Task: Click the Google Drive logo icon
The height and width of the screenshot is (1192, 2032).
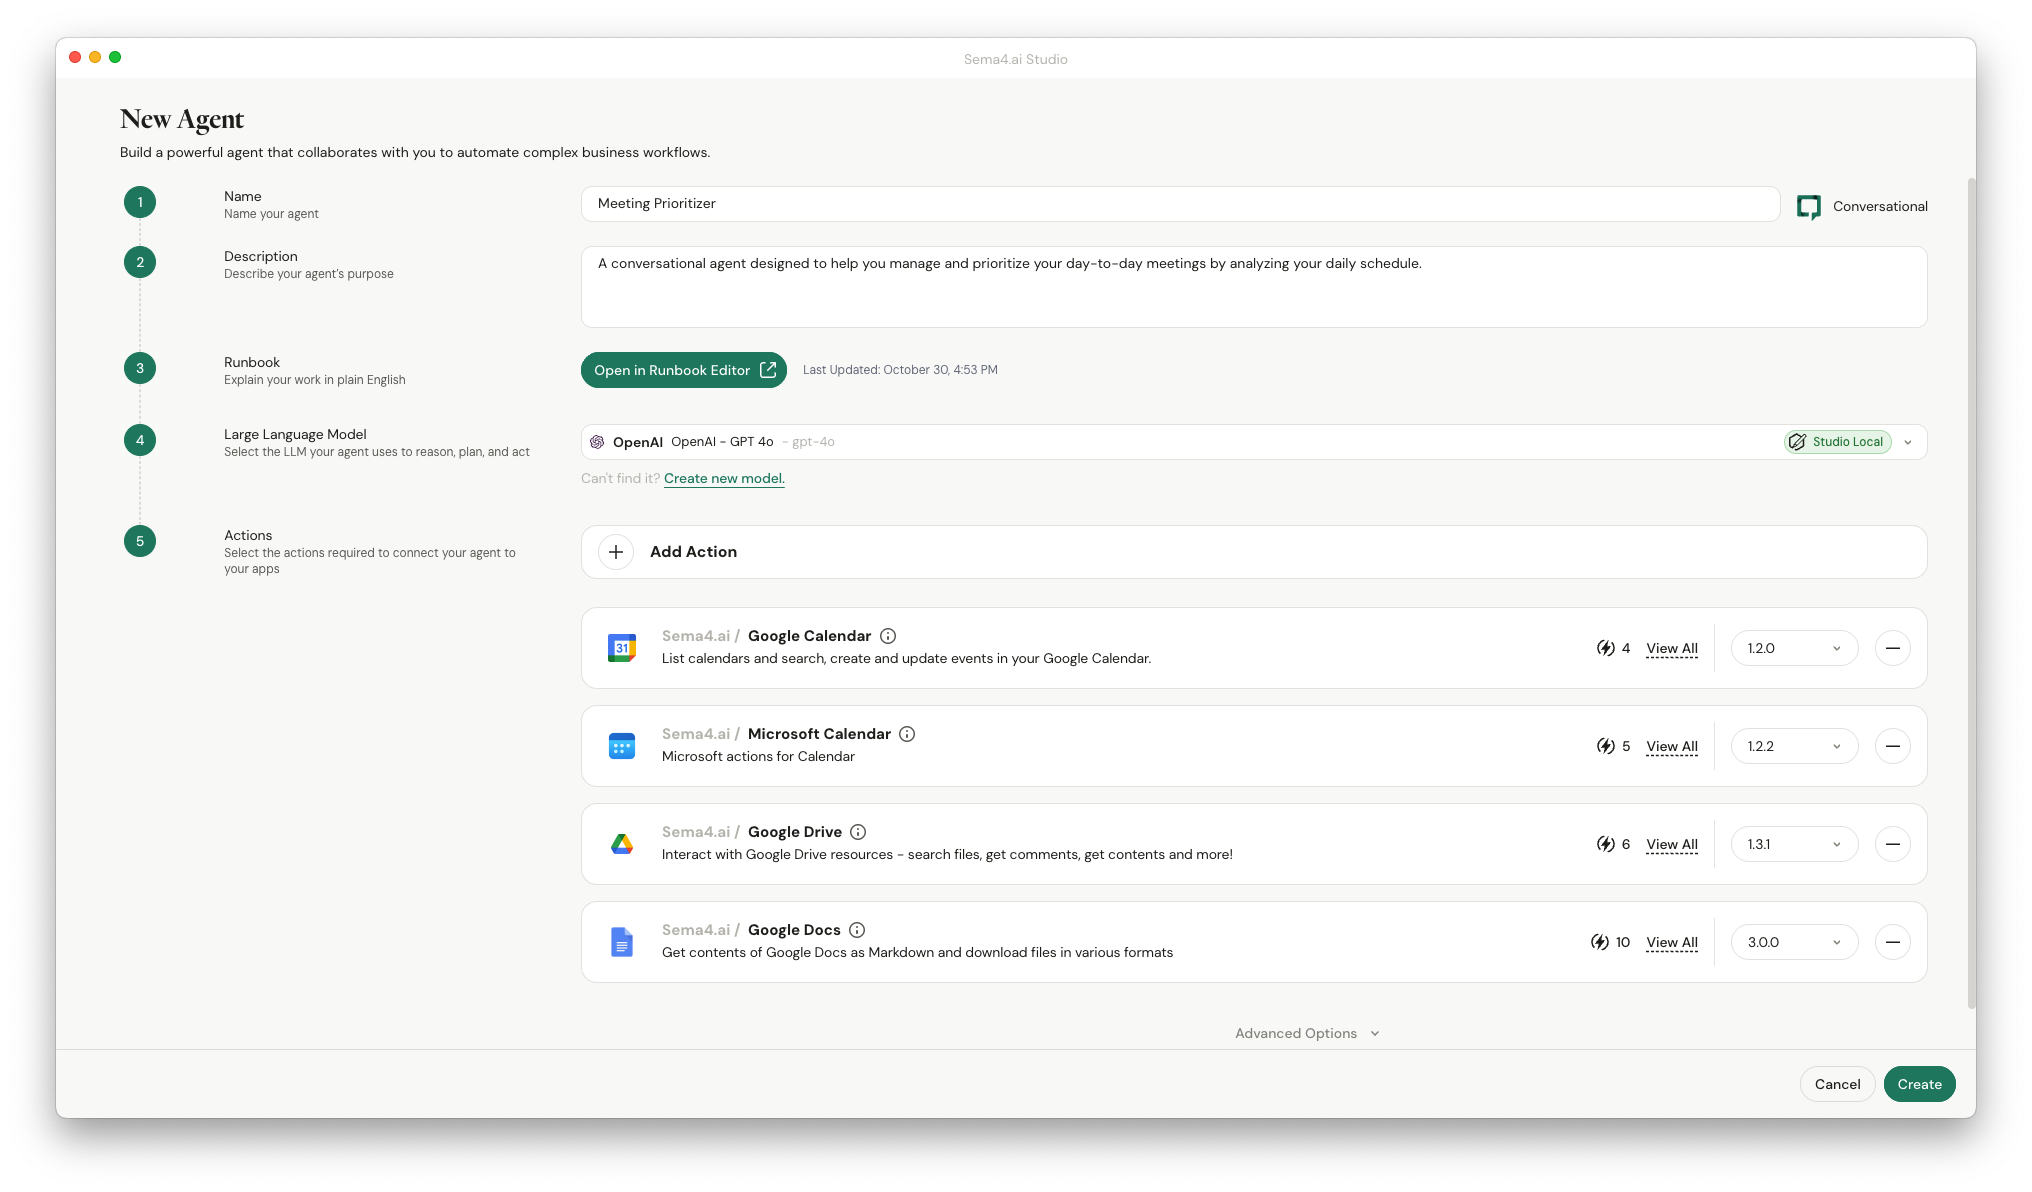Action: (x=622, y=844)
